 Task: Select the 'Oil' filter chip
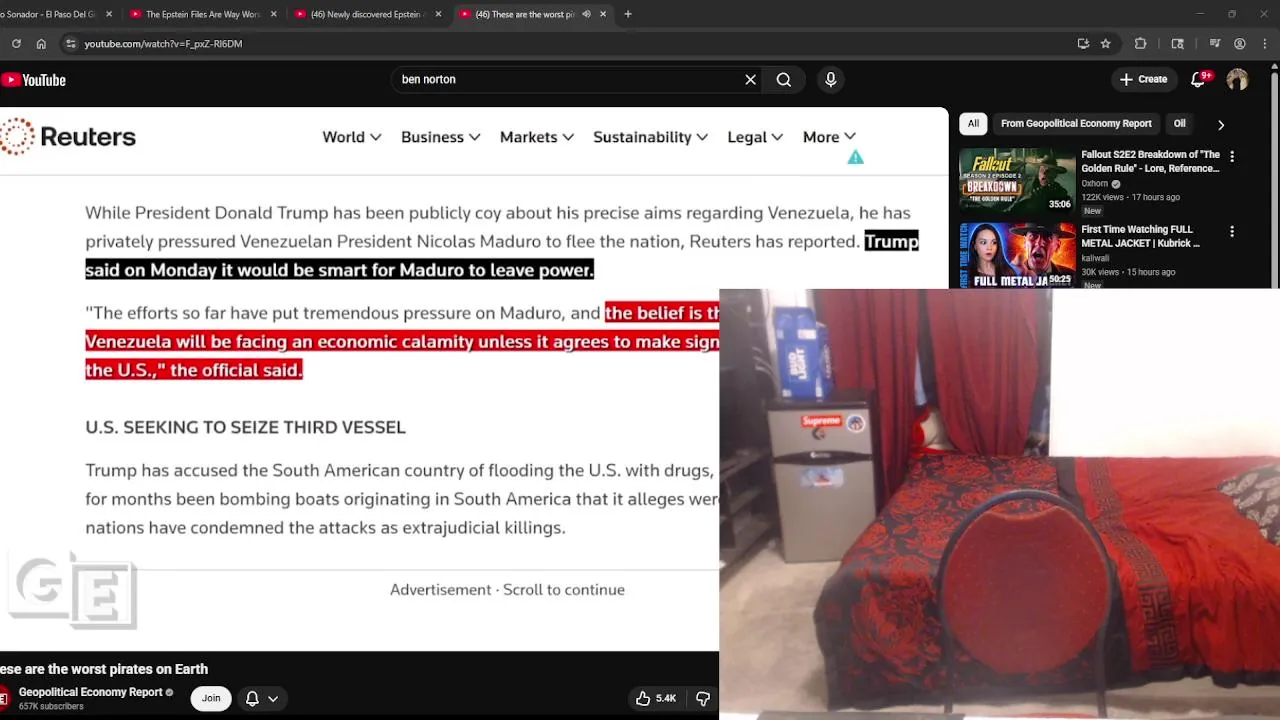1179,124
